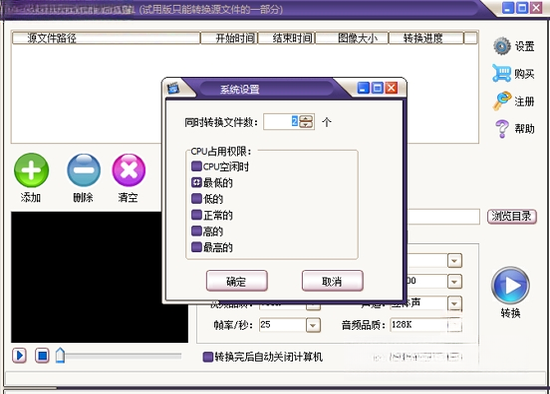The width and height of the screenshot is (550, 394).
Task: Click the Register (注册) key icon
Action: coord(502,101)
